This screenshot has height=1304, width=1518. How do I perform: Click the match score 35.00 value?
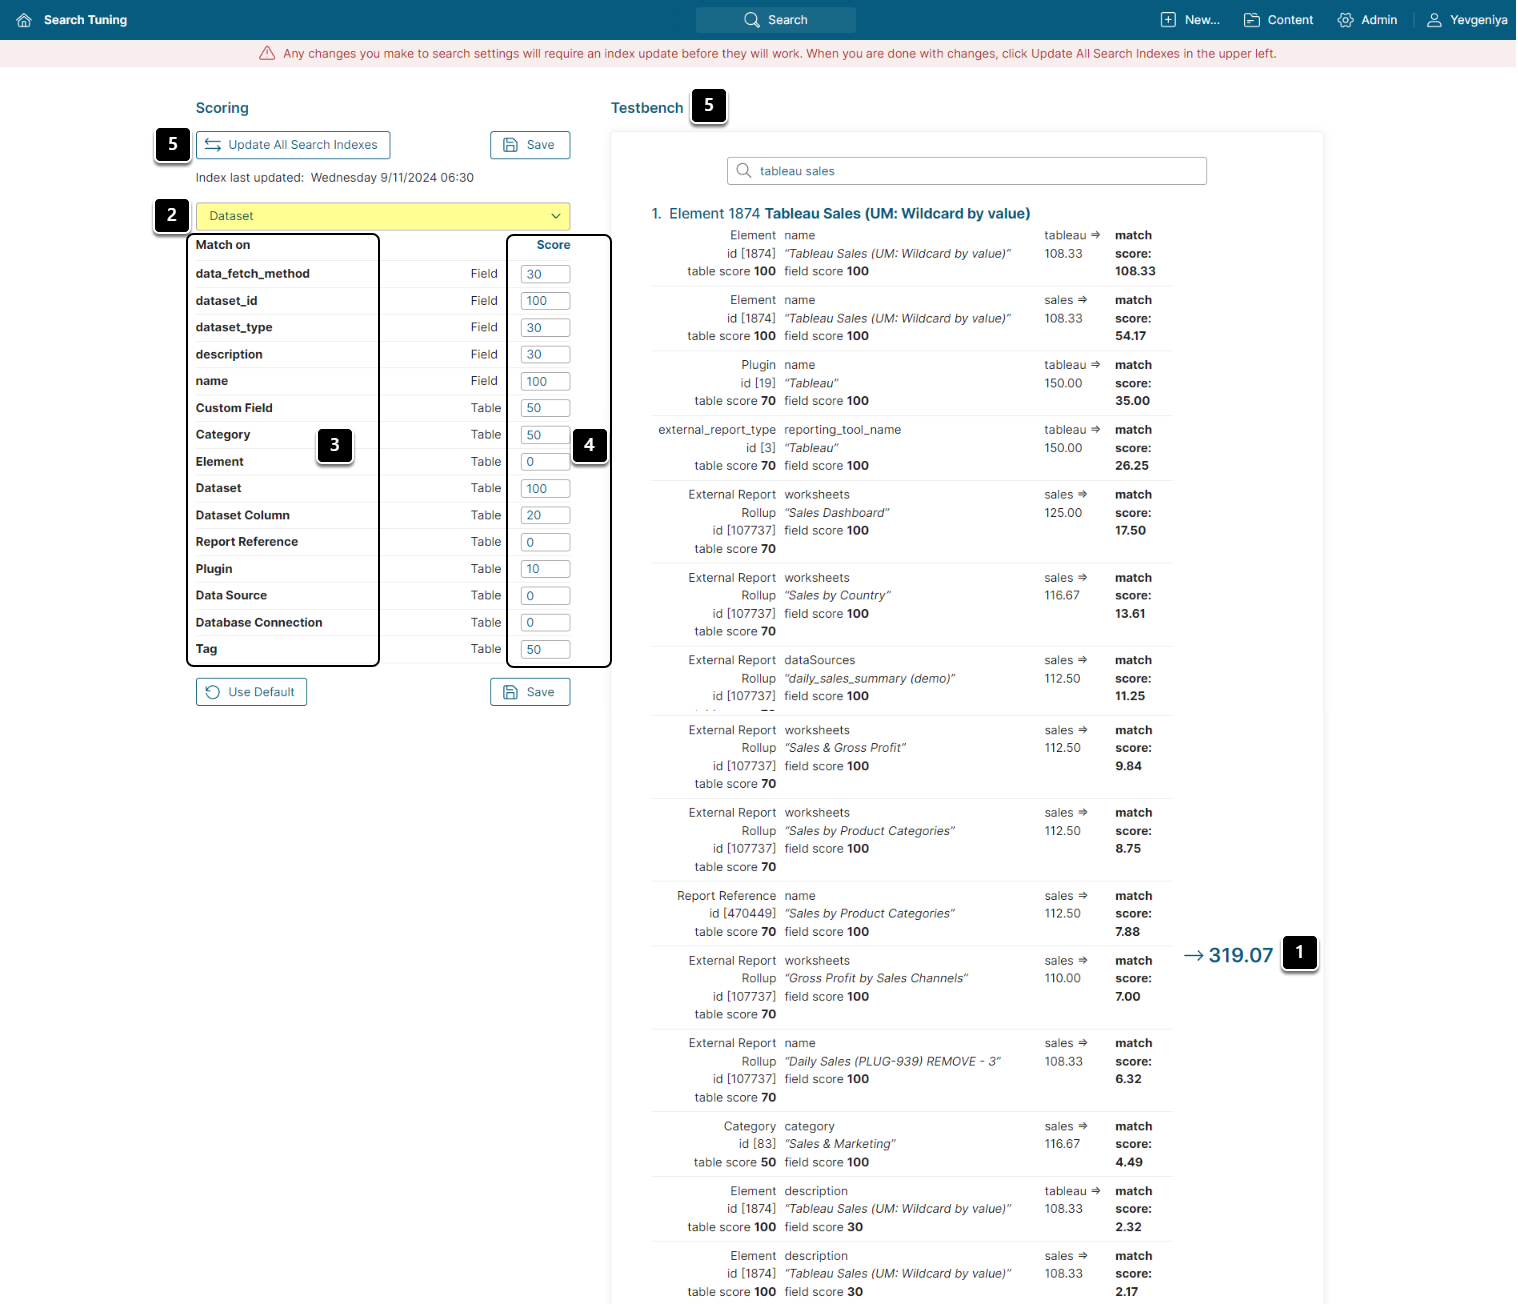1133,401
